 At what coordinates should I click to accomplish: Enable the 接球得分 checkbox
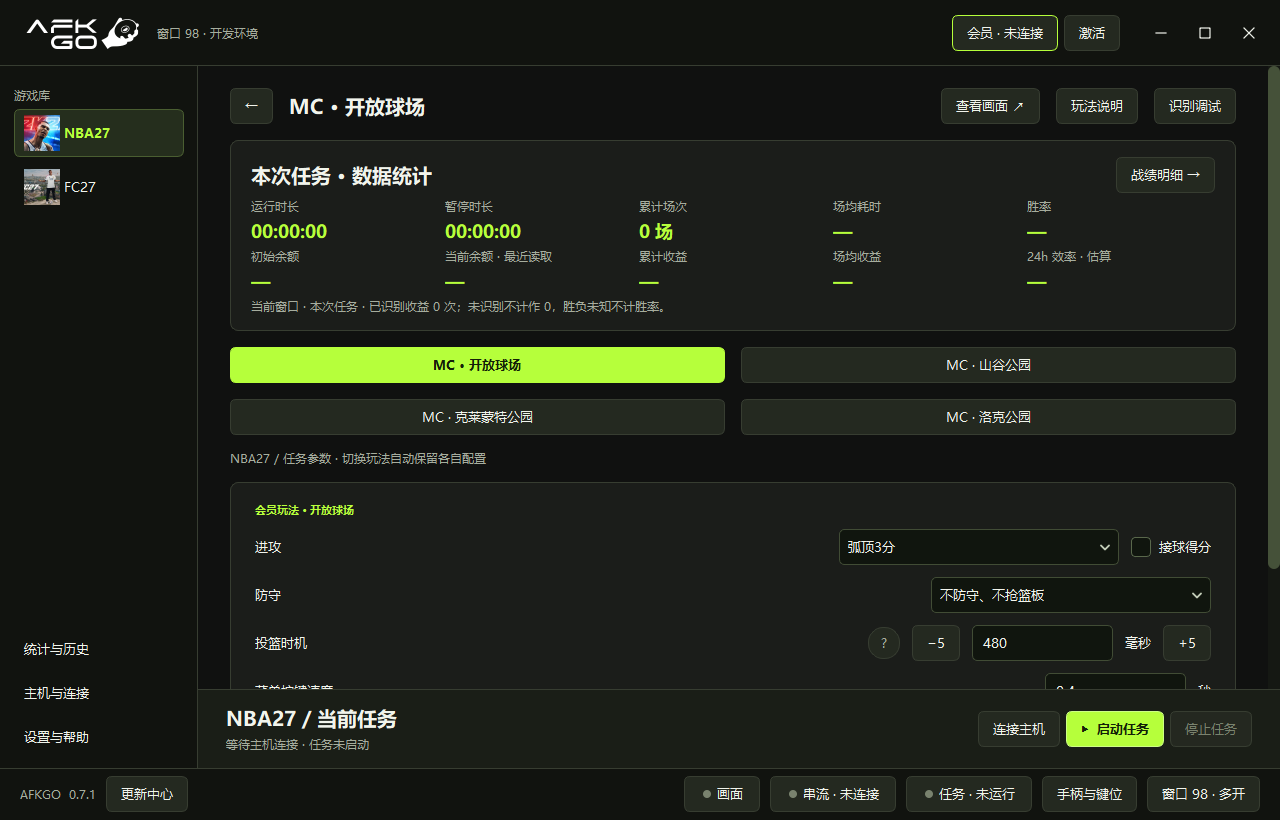tap(1141, 547)
